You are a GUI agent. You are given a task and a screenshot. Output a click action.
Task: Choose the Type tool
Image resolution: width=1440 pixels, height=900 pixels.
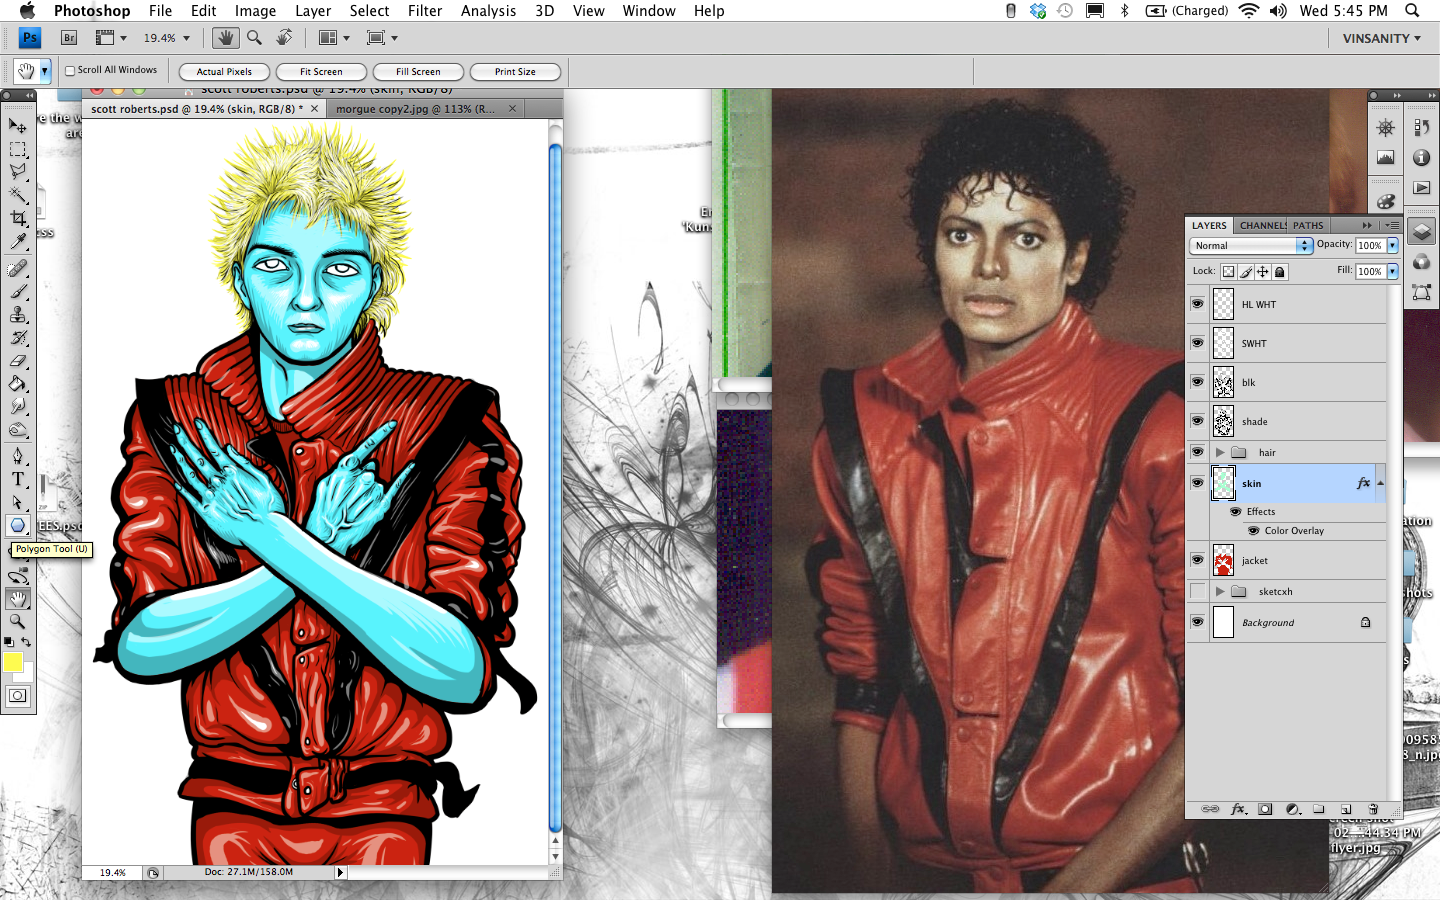click(18, 479)
